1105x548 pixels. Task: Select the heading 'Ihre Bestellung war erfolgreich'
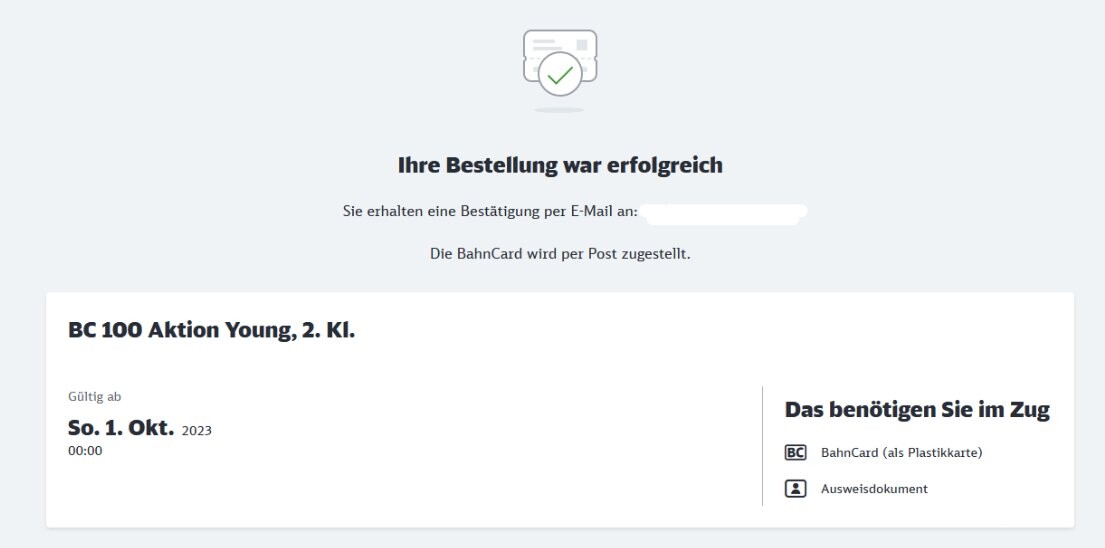click(560, 165)
